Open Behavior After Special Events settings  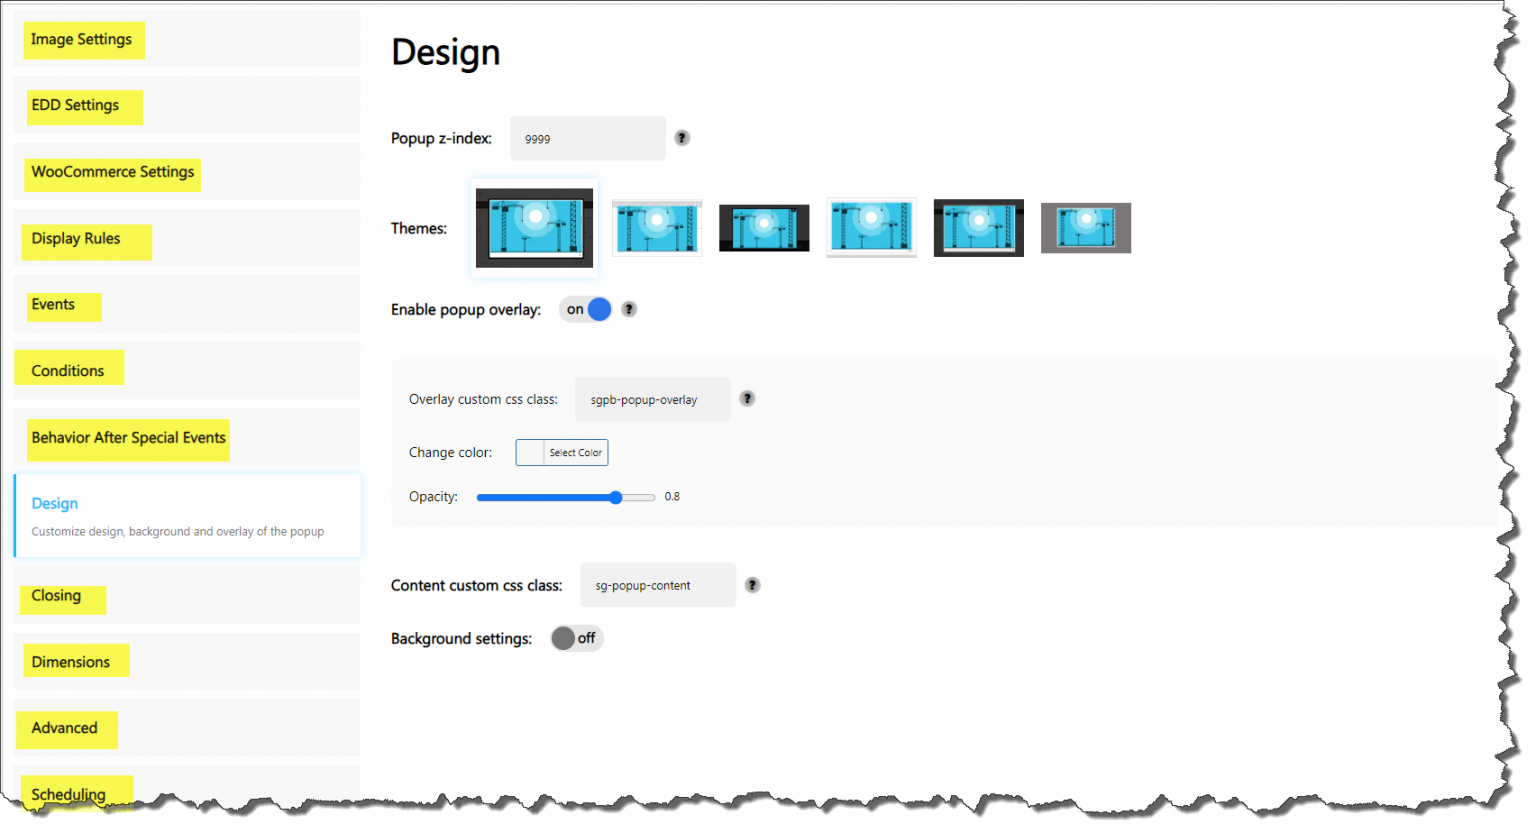(x=128, y=438)
